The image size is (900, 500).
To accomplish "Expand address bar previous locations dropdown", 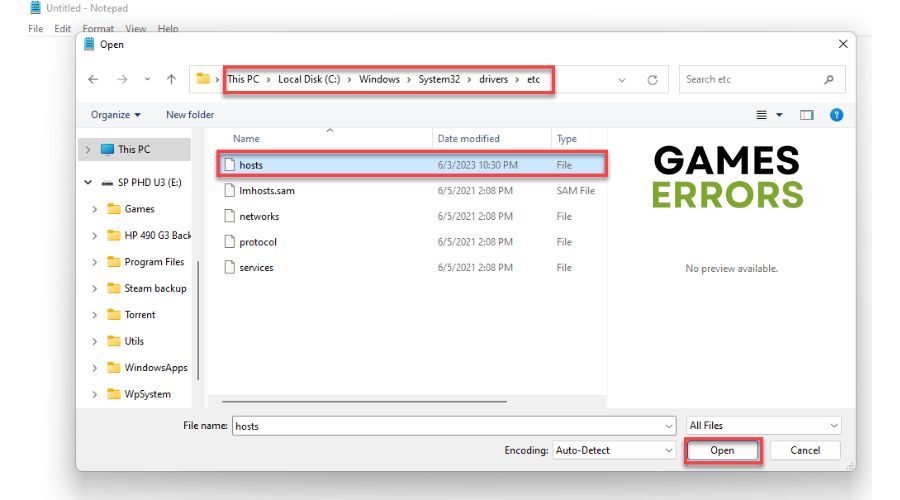I will pyautogui.click(x=622, y=80).
